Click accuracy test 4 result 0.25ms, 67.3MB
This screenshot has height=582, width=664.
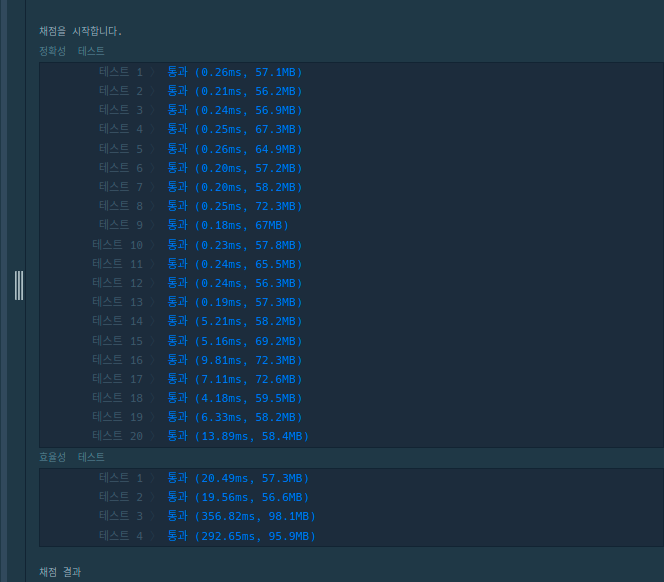coord(235,129)
